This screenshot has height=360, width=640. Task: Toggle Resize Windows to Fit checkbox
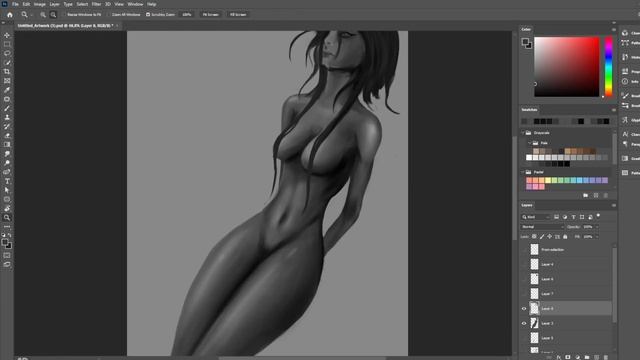pyautogui.click(x=64, y=15)
